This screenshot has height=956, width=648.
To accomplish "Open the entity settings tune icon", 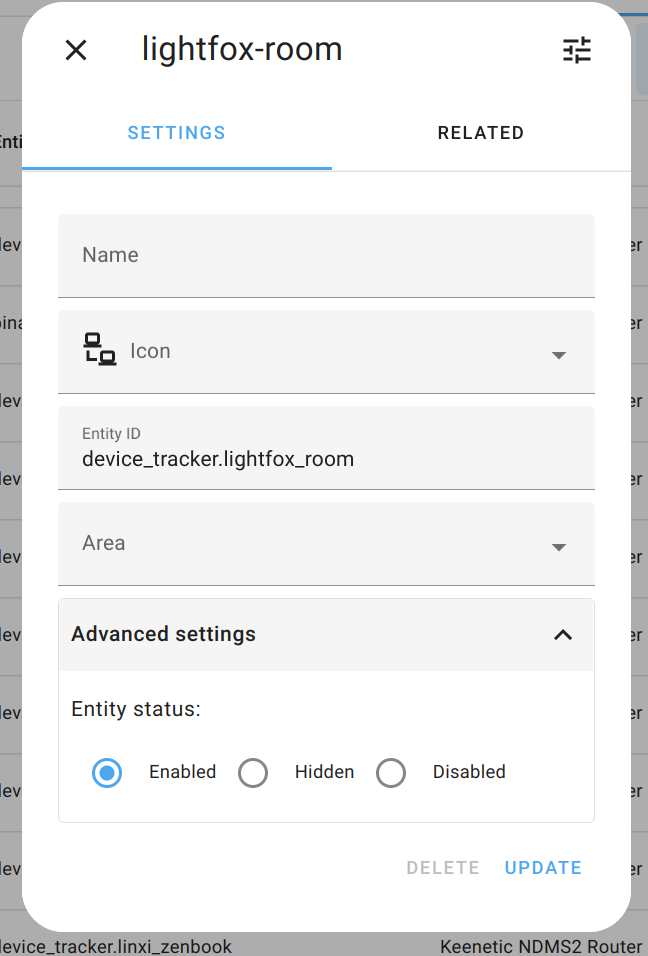I will [x=577, y=50].
